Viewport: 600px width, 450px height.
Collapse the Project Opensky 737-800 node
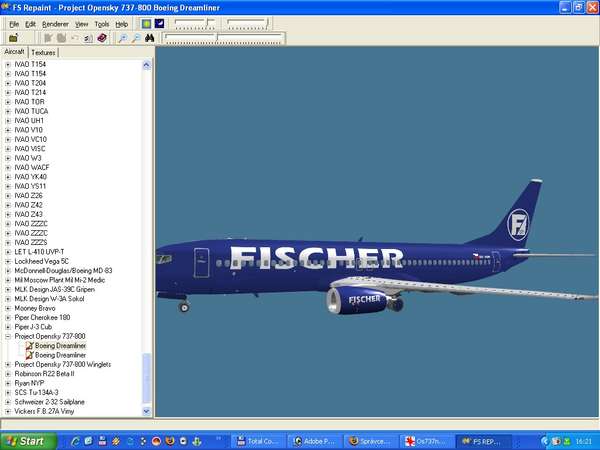pos(8,336)
